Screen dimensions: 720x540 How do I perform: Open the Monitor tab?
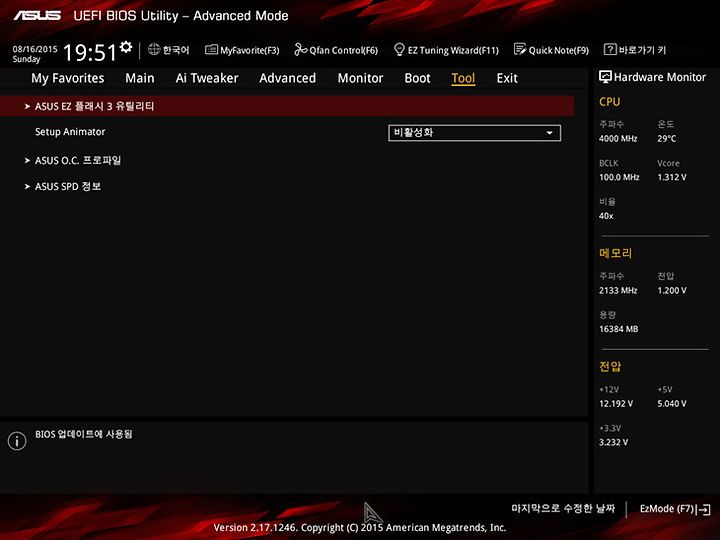(360, 78)
